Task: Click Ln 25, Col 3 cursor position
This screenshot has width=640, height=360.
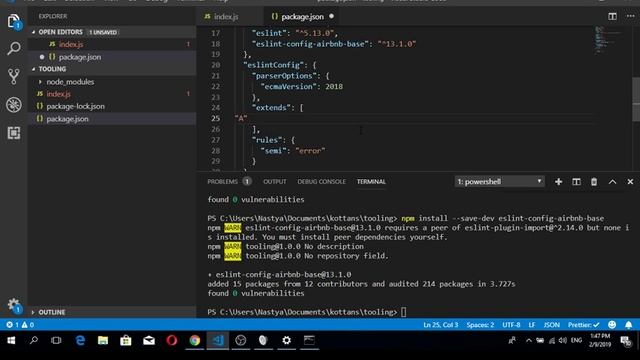Action: coord(440,325)
